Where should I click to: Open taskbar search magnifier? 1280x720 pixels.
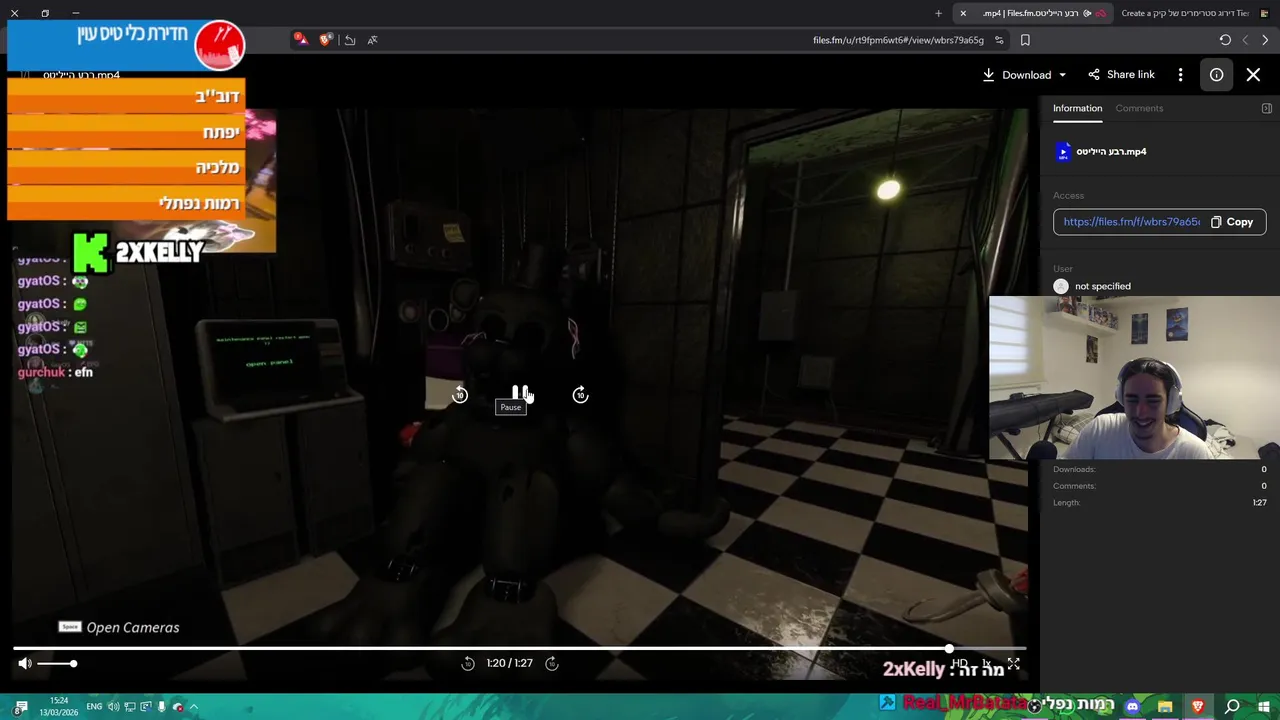point(1232,707)
